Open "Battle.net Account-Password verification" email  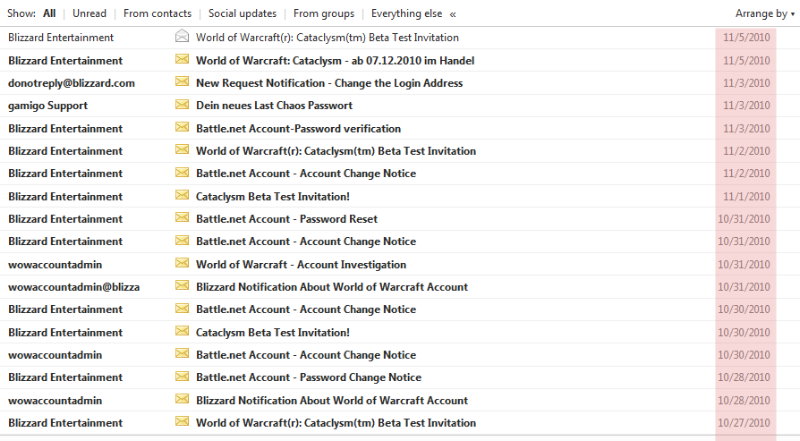pyautogui.click(x=298, y=129)
